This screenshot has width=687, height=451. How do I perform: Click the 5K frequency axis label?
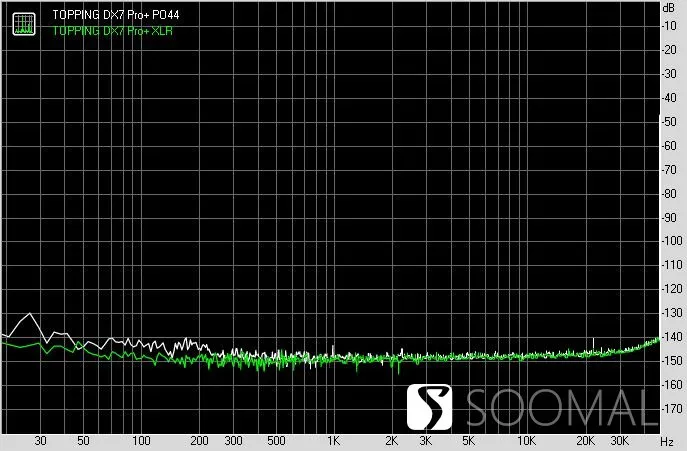[468, 441]
